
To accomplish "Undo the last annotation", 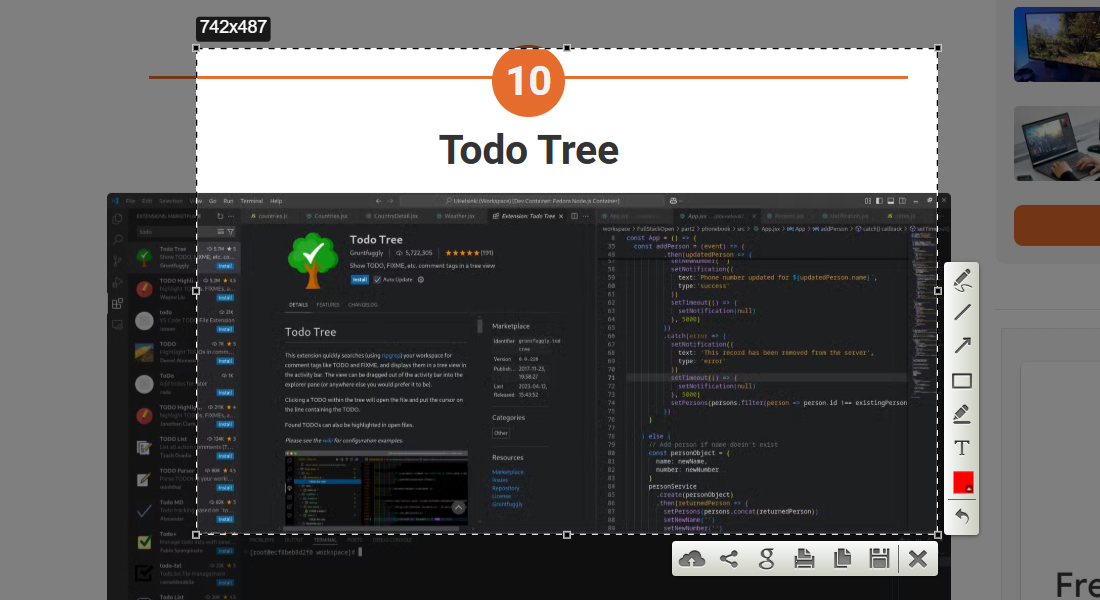I will coord(962,516).
